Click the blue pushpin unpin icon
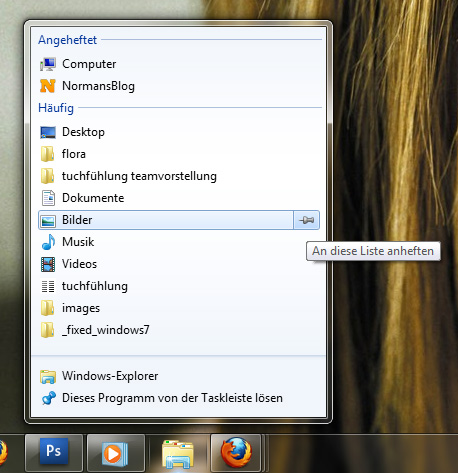Screen dimensions: 458x473 click(x=49, y=398)
